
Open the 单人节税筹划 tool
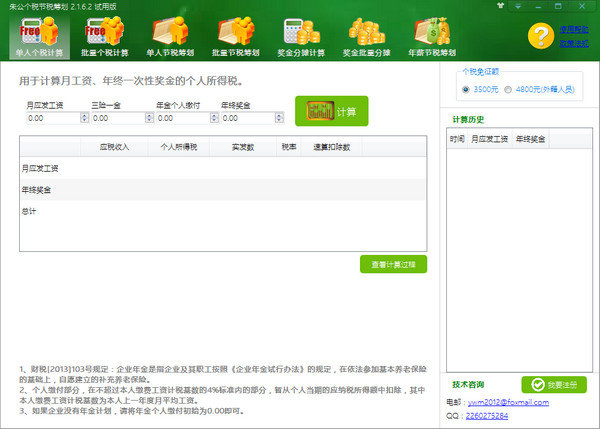click(170, 37)
